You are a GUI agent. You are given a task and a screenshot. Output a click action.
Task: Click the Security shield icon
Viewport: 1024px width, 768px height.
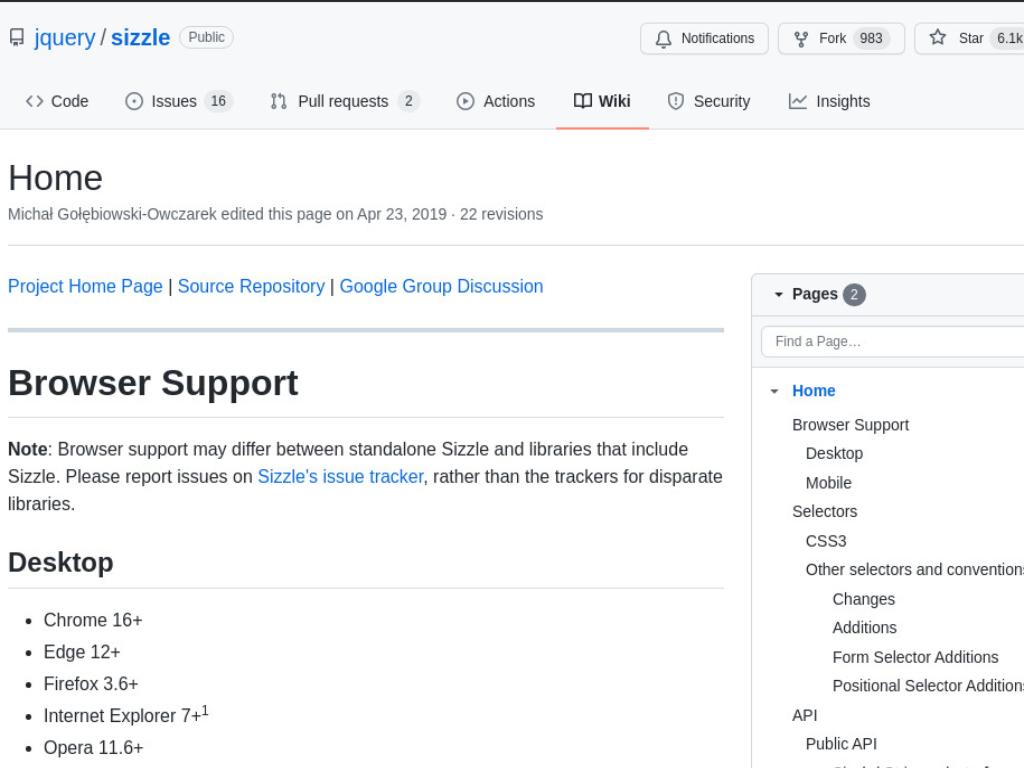[x=675, y=101]
